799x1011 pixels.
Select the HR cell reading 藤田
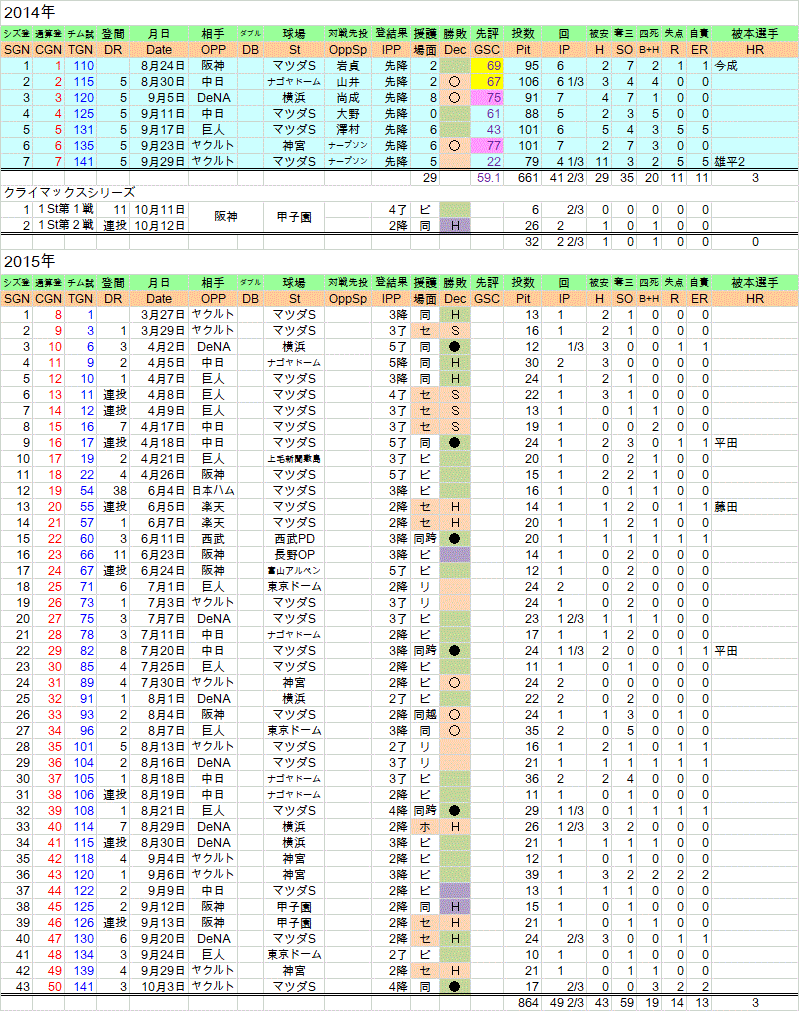click(x=755, y=507)
